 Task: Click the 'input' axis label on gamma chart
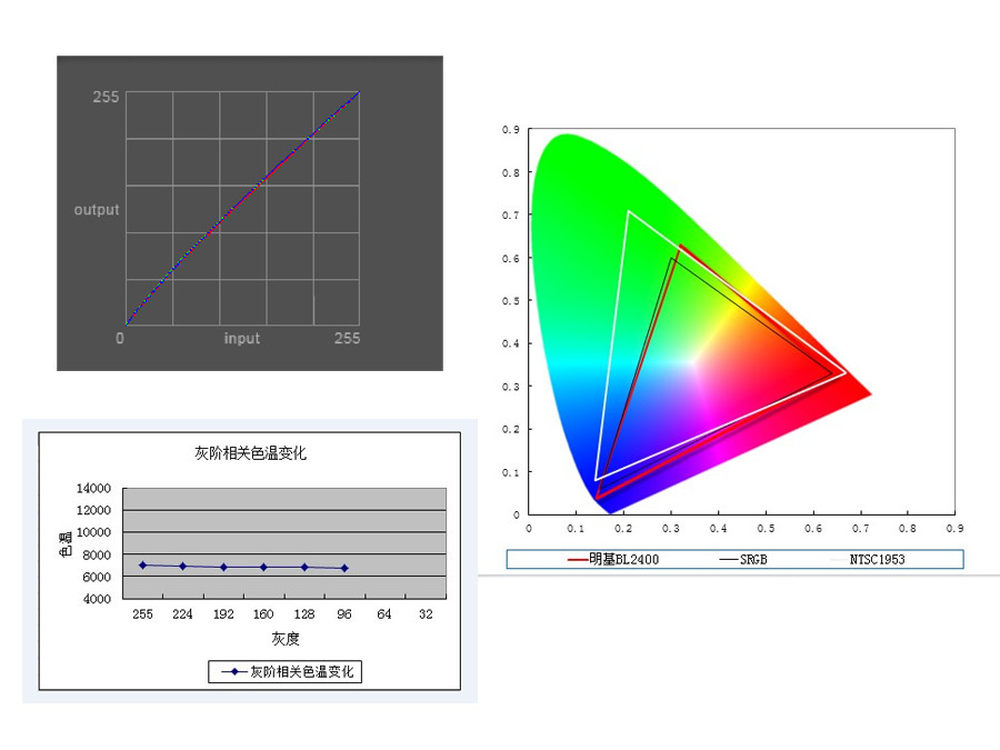coord(241,339)
